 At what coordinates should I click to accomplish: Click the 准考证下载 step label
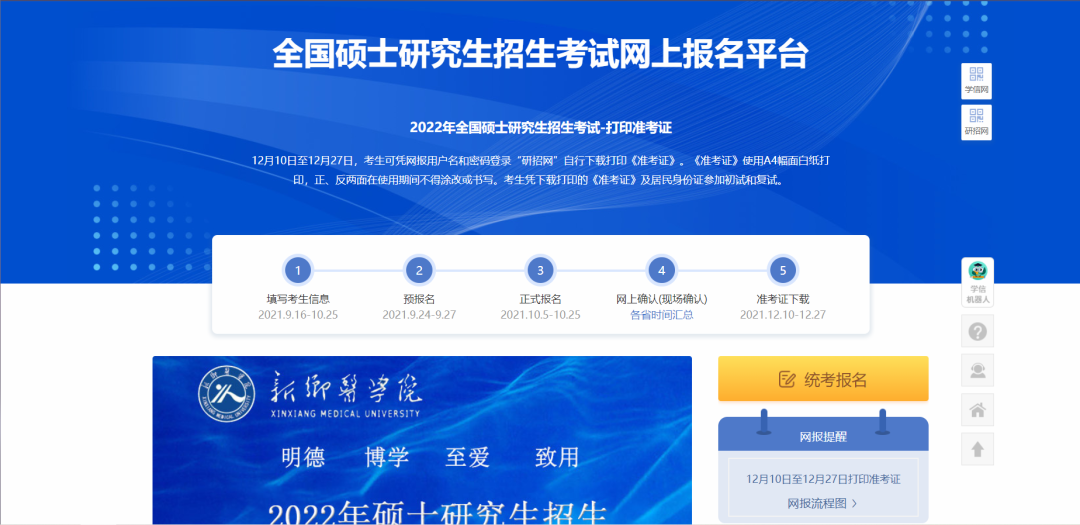coord(782,299)
